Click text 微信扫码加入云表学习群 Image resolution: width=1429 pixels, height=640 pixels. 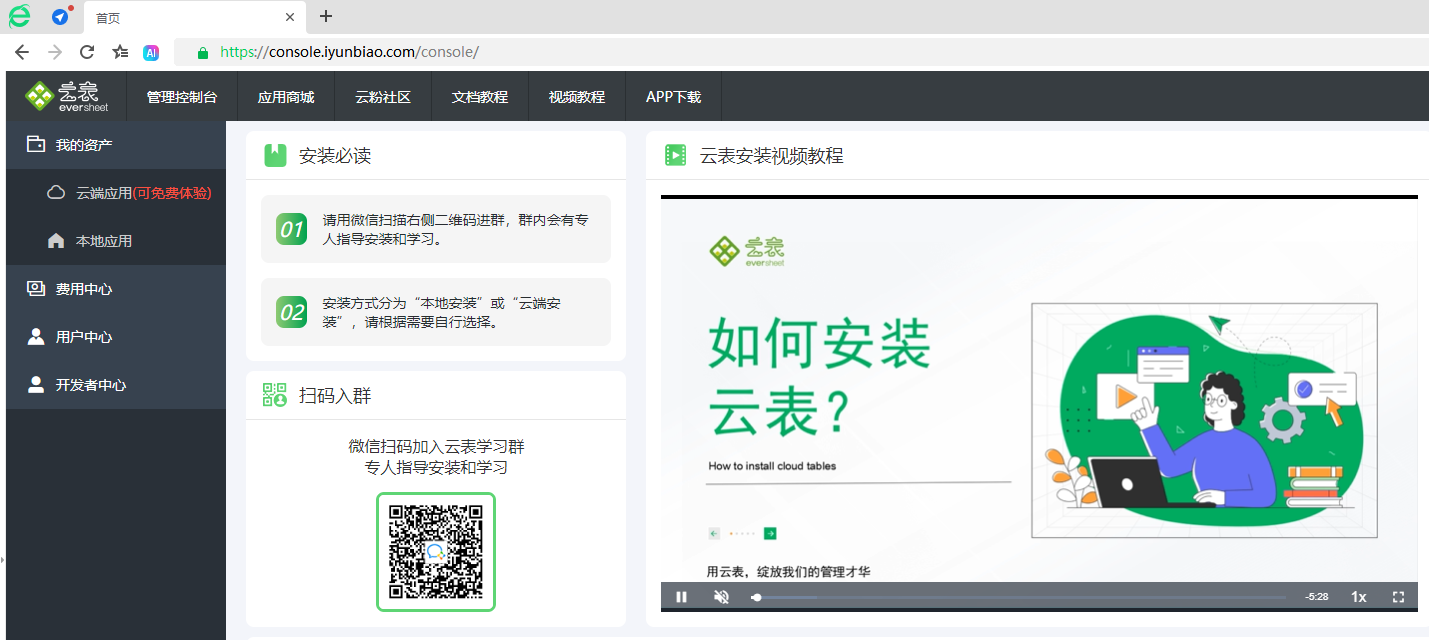(436, 446)
